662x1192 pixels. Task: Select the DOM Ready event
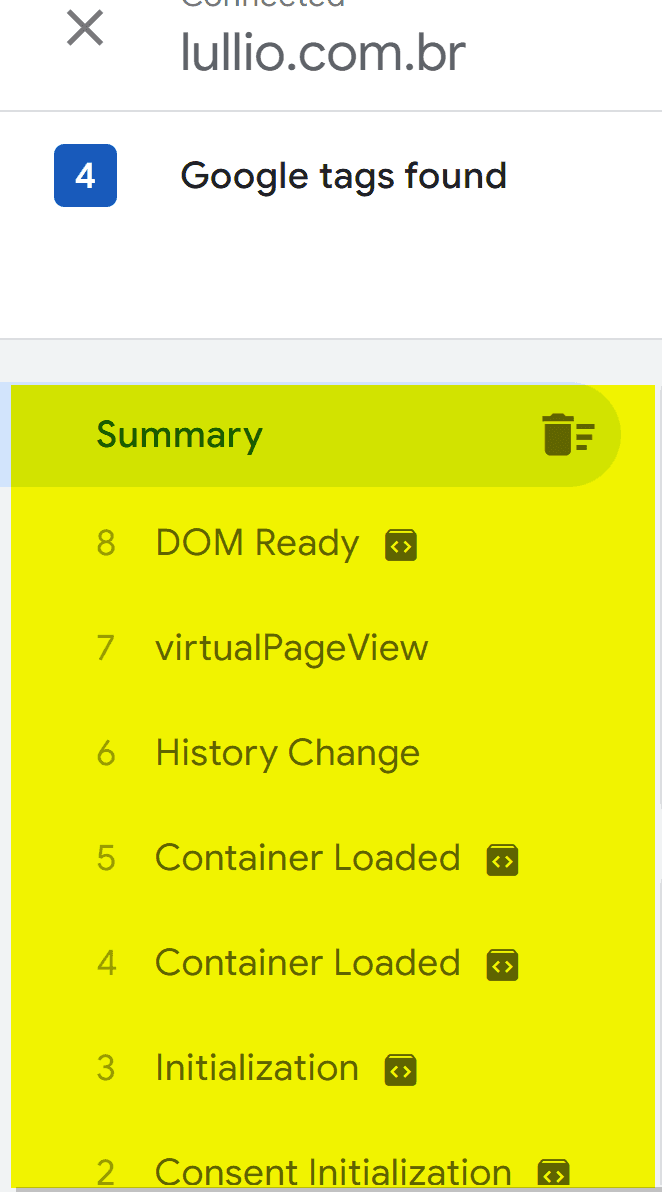257,544
